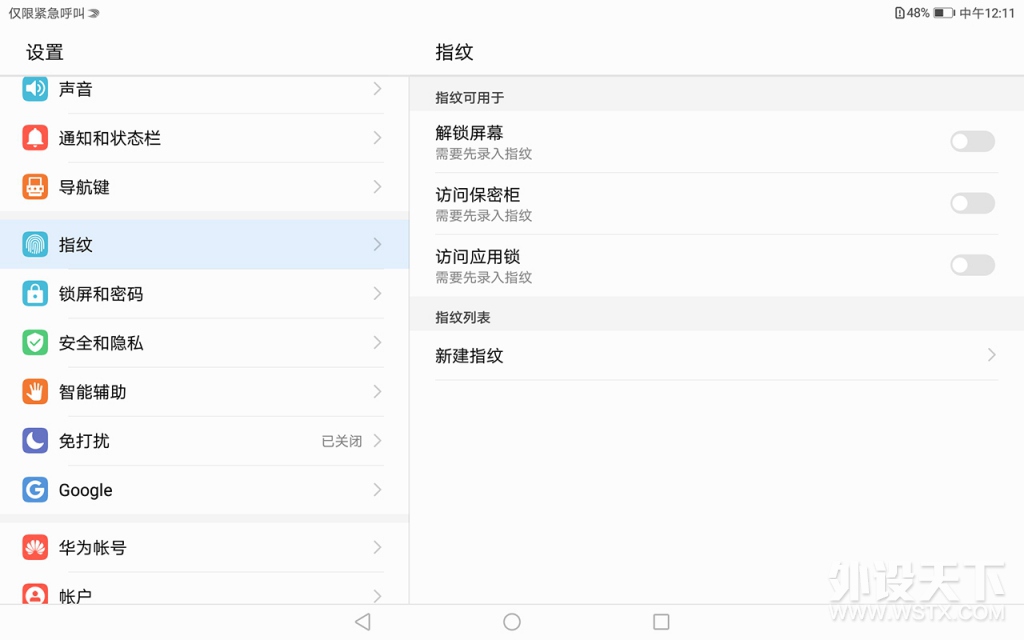Open the 导航键 row chevron
The width and height of the screenshot is (1024, 640).
point(377,187)
